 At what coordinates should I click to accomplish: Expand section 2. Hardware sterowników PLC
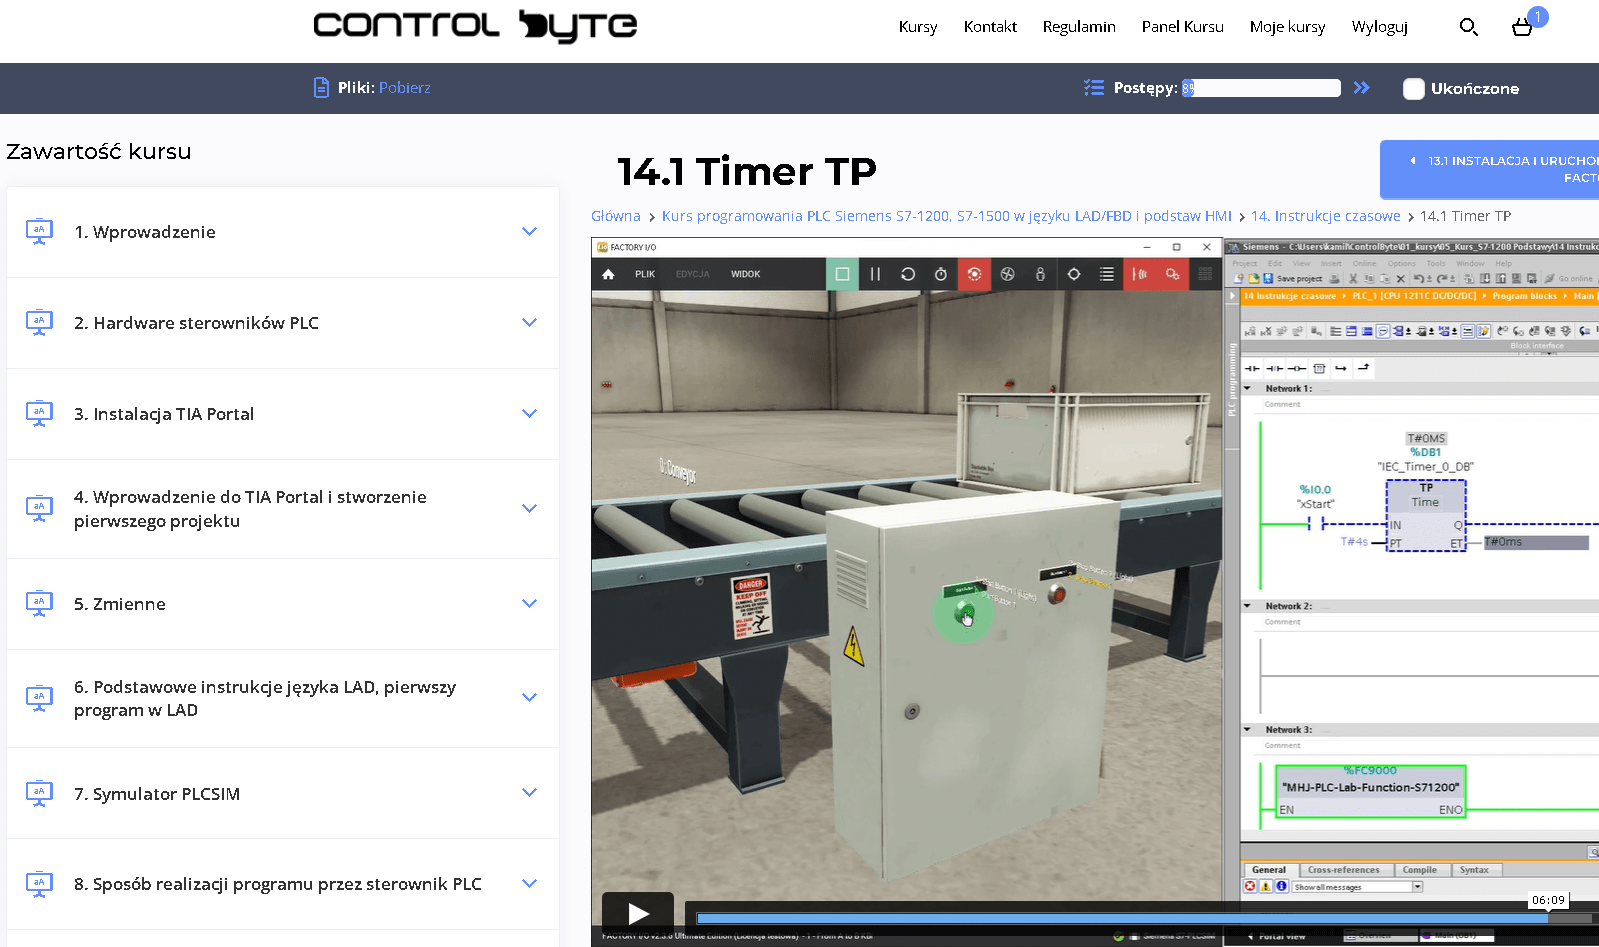(x=529, y=323)
